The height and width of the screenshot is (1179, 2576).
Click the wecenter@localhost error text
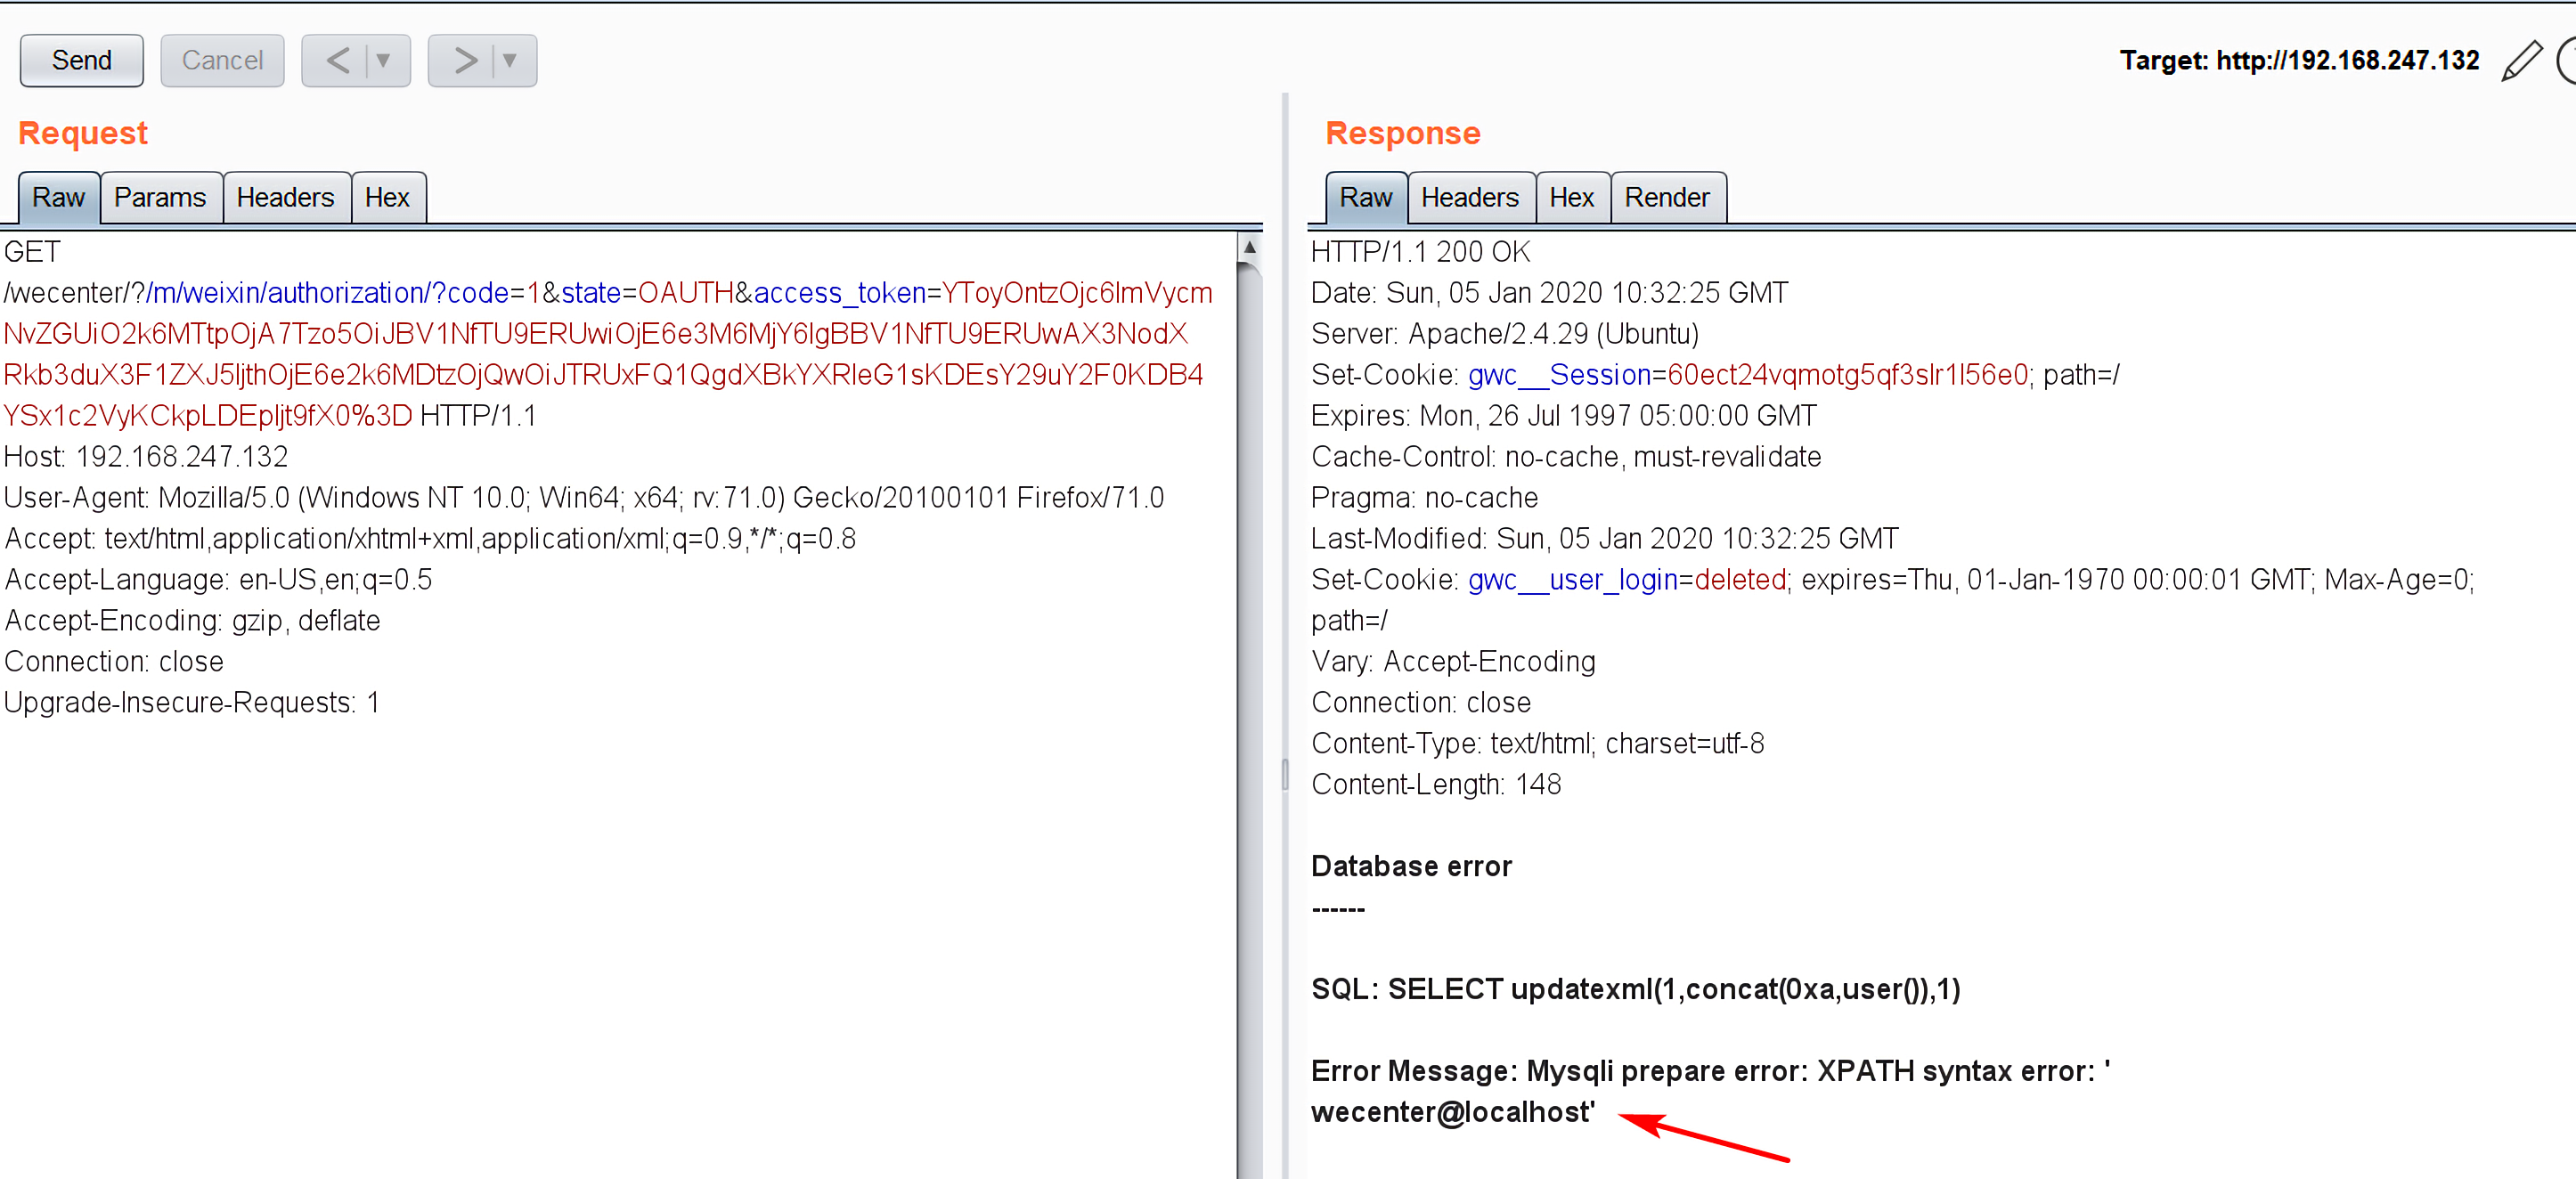[1452, 1112]
